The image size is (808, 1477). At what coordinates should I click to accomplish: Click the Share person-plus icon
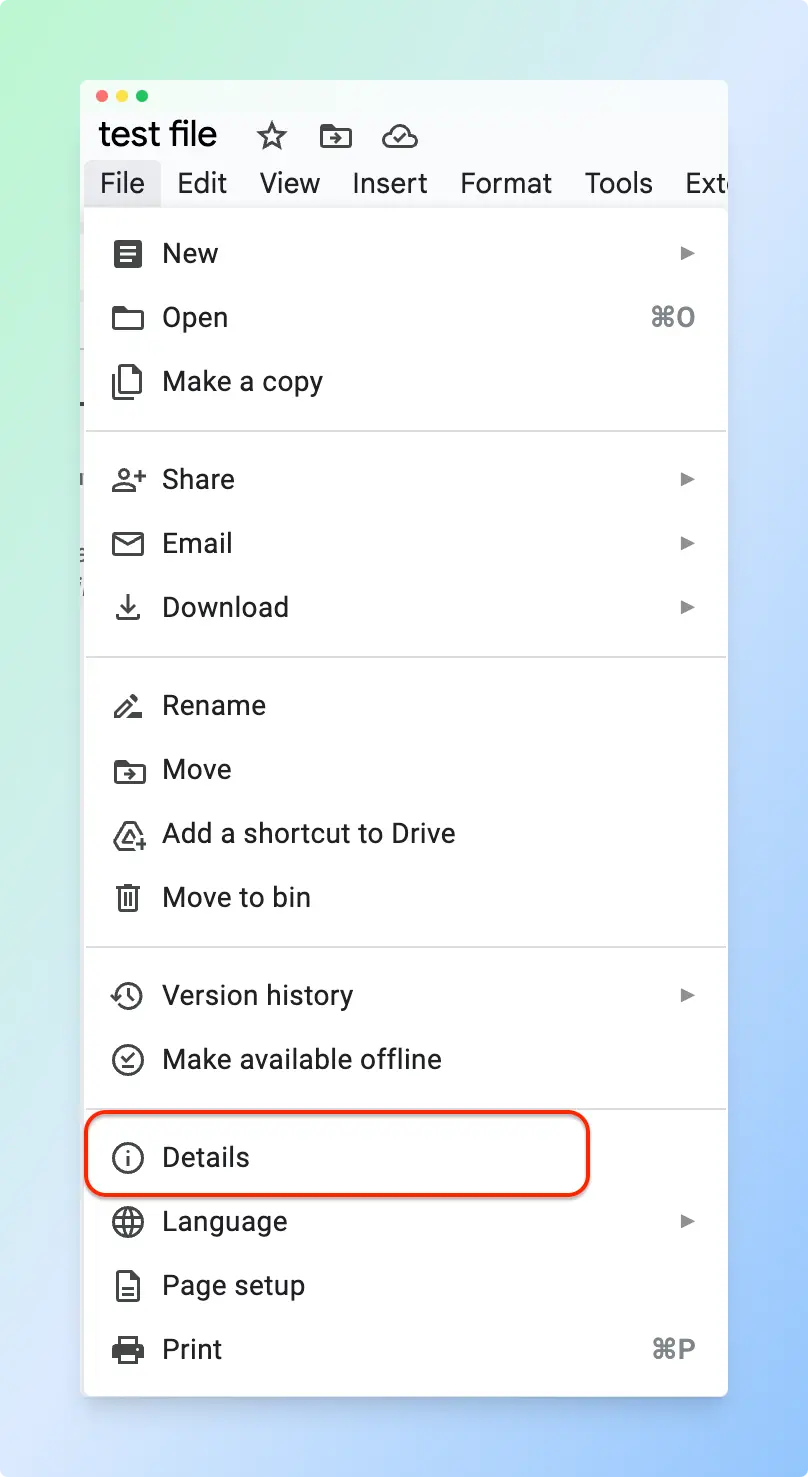click(x=128, y=480)
